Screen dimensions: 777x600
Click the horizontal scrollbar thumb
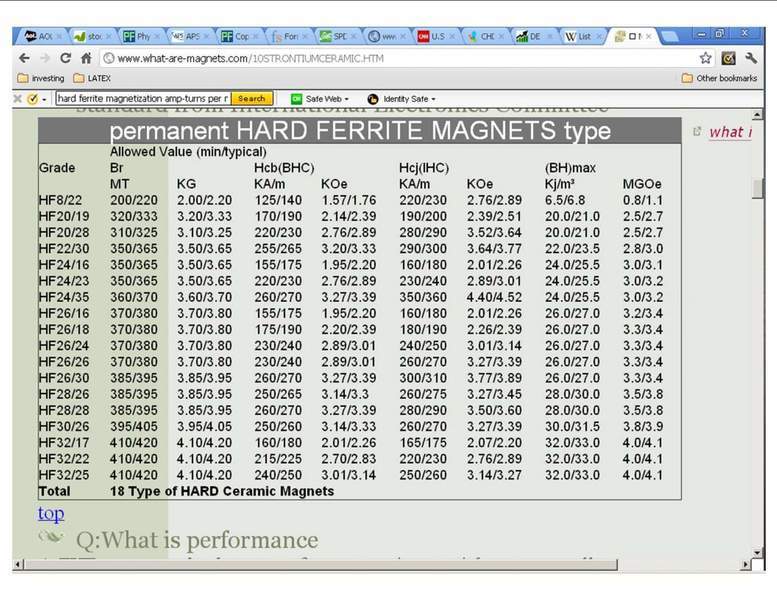(x=321, y=564)
